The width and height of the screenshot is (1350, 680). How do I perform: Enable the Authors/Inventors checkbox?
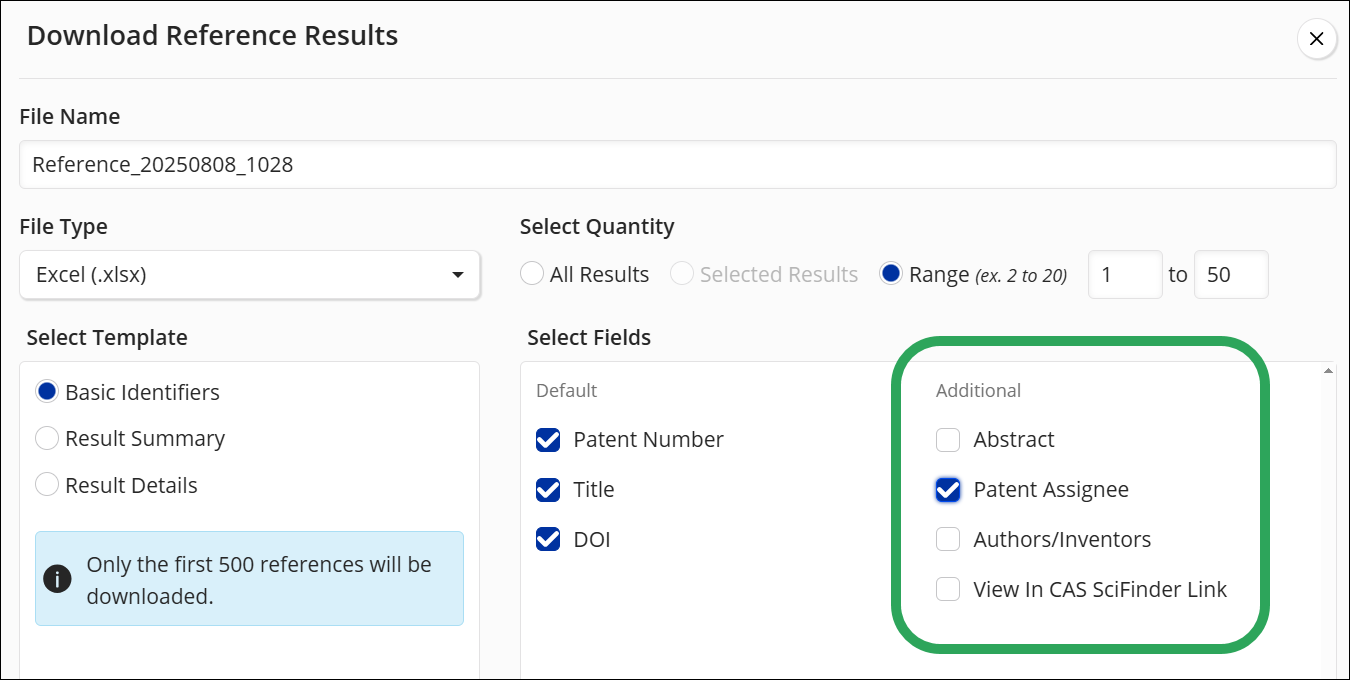click(x=948, y=539)
